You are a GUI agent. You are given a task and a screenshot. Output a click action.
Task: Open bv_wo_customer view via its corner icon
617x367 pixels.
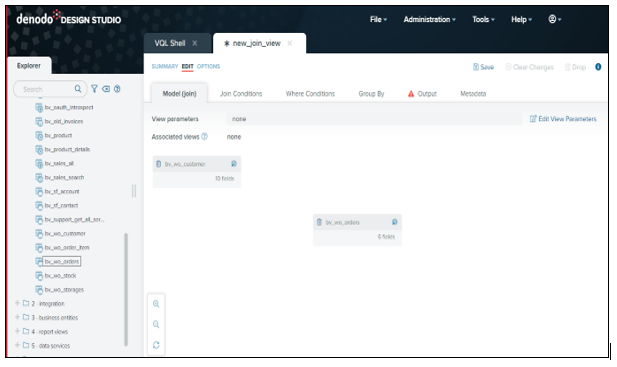[x=234, y=164]
